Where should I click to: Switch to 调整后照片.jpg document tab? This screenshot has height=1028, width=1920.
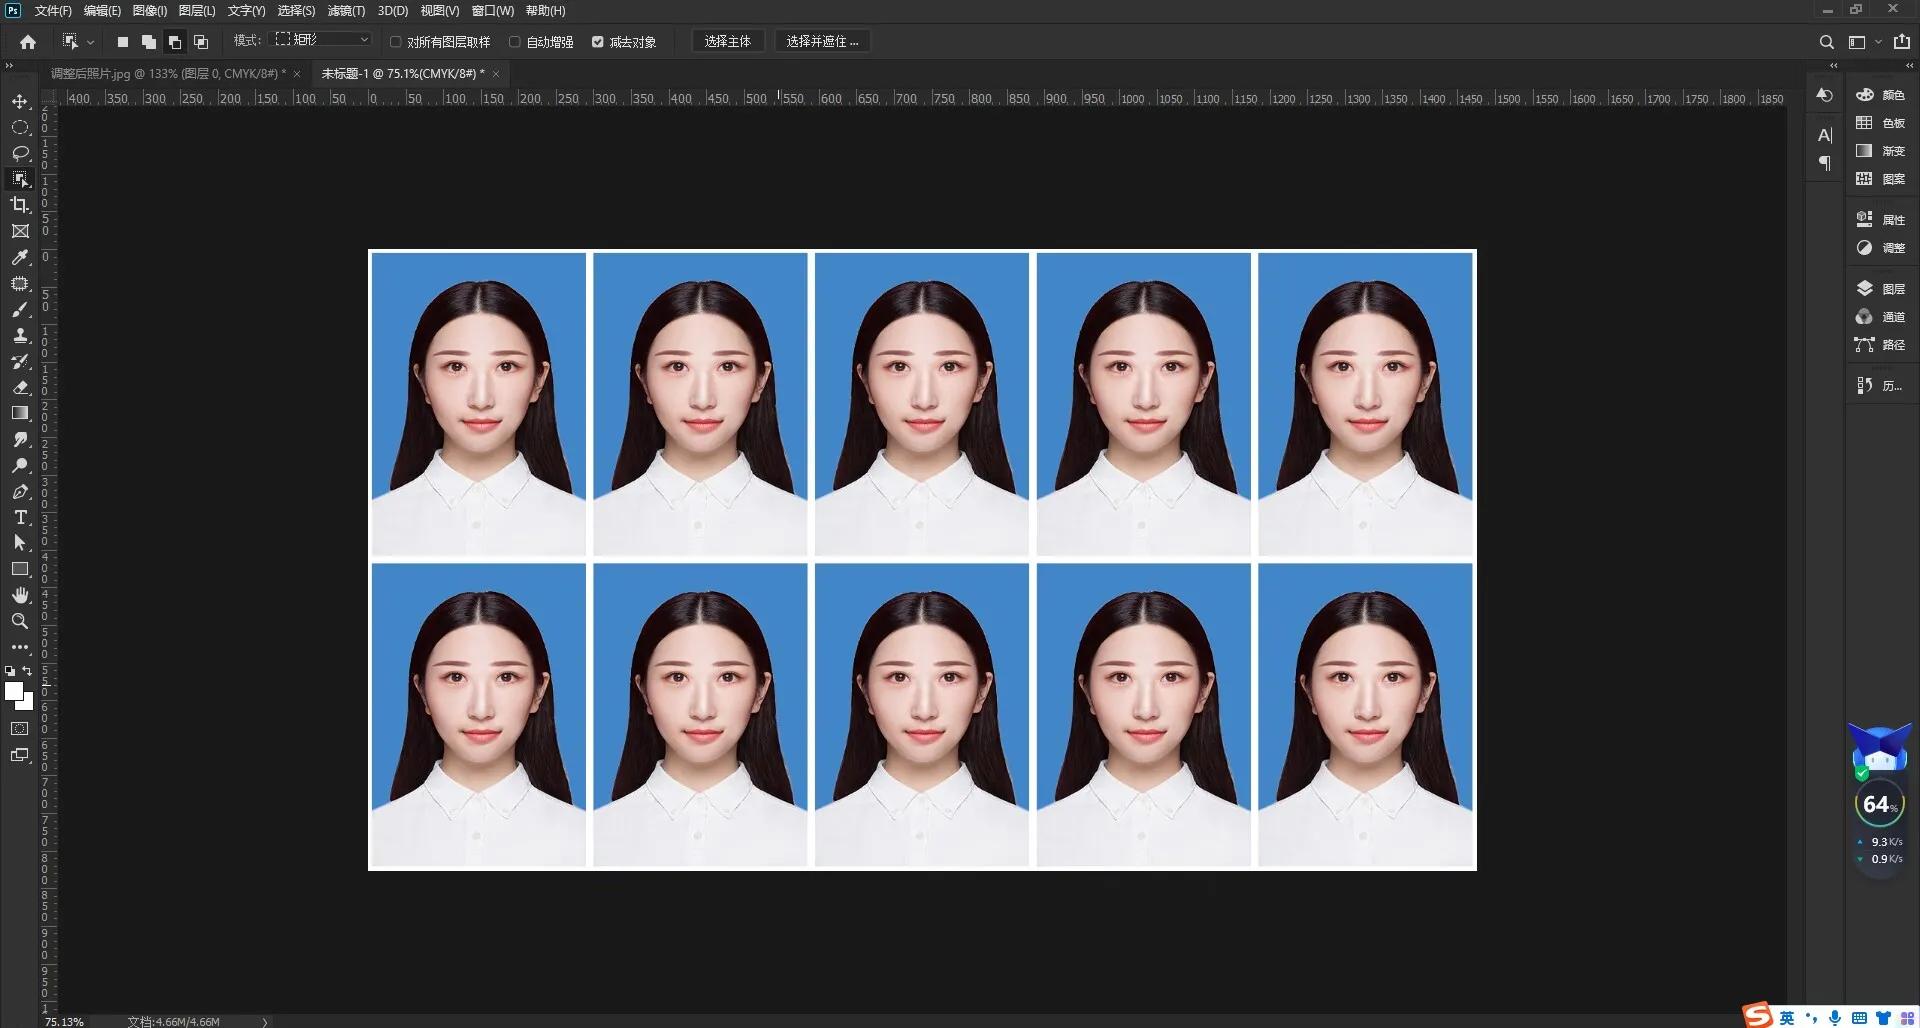167,74
